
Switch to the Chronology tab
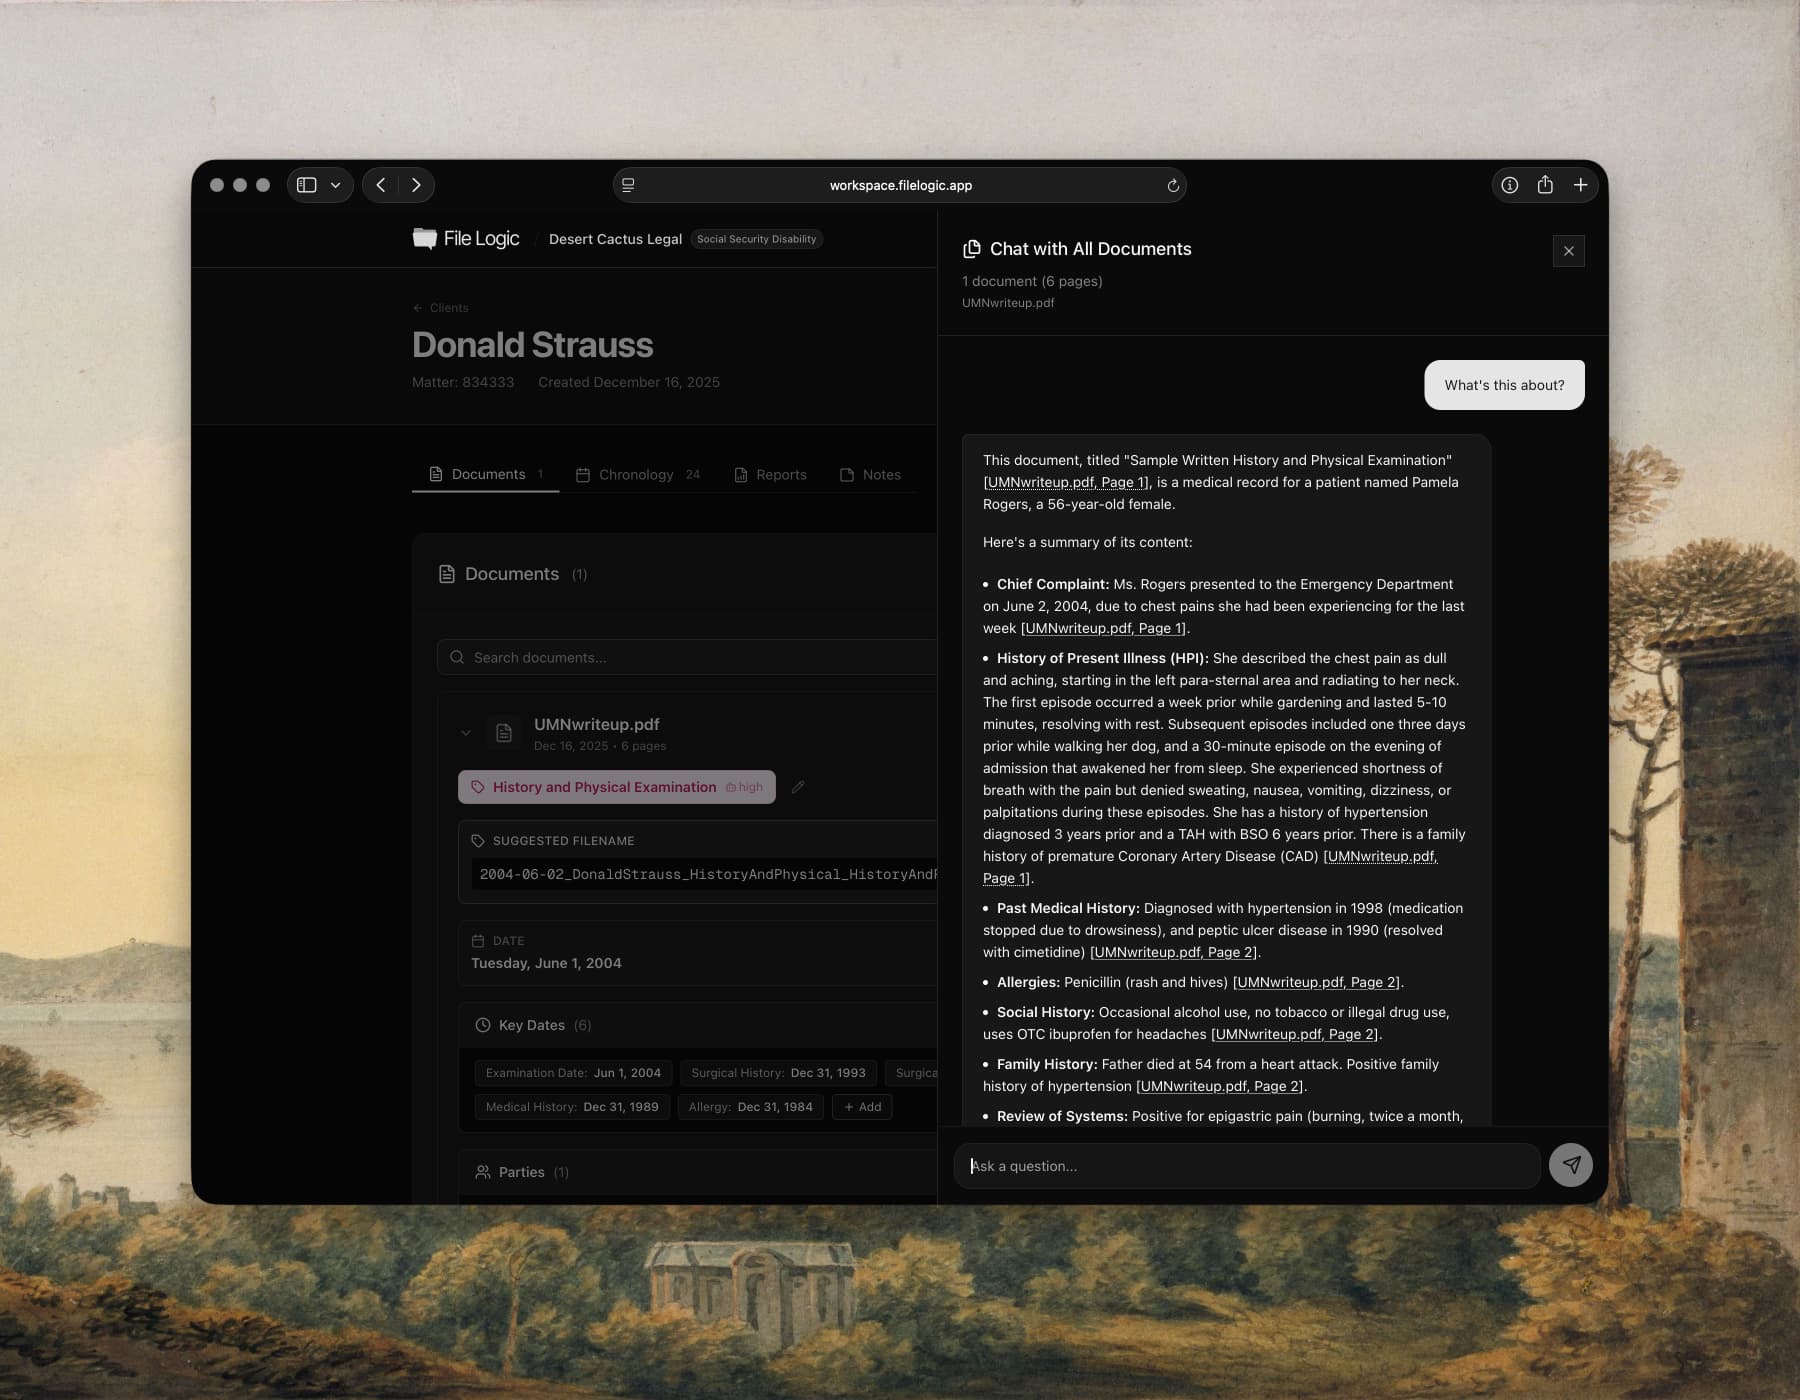coord(636,475)
